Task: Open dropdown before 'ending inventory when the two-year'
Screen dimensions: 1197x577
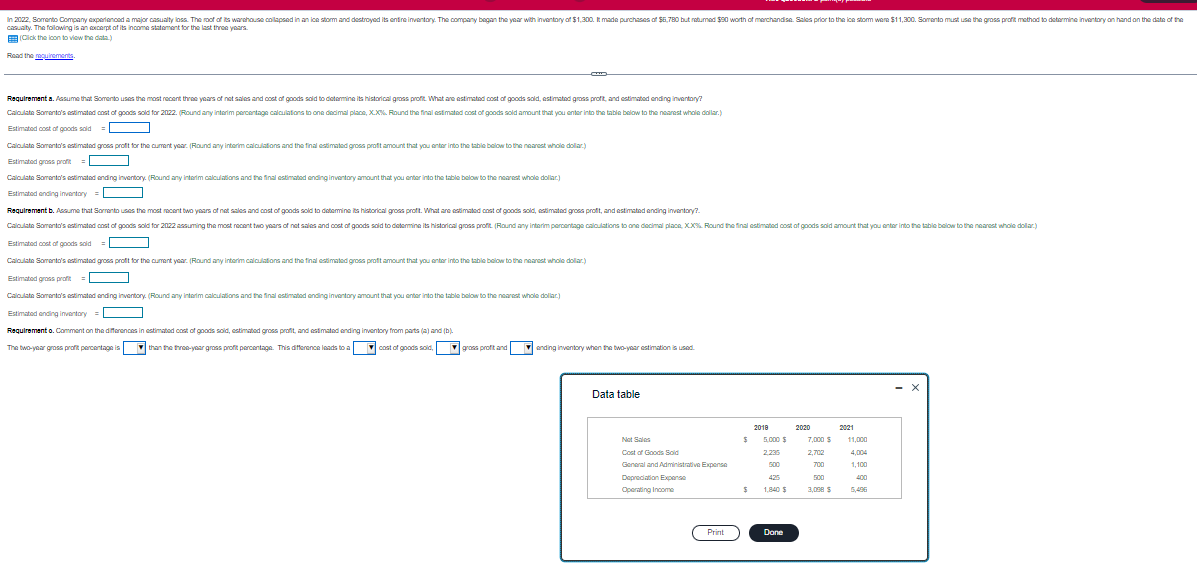Action: click(522, 348)
